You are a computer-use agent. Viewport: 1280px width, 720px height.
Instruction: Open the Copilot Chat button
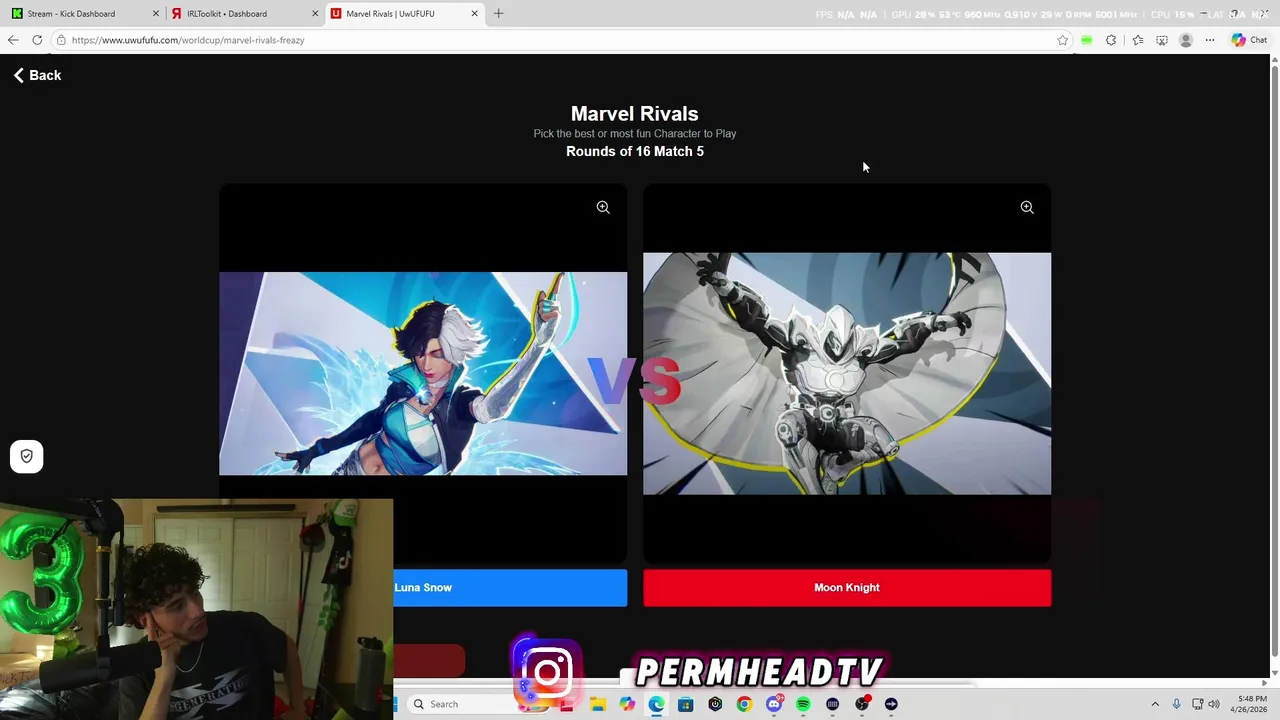coord(1250,40)
